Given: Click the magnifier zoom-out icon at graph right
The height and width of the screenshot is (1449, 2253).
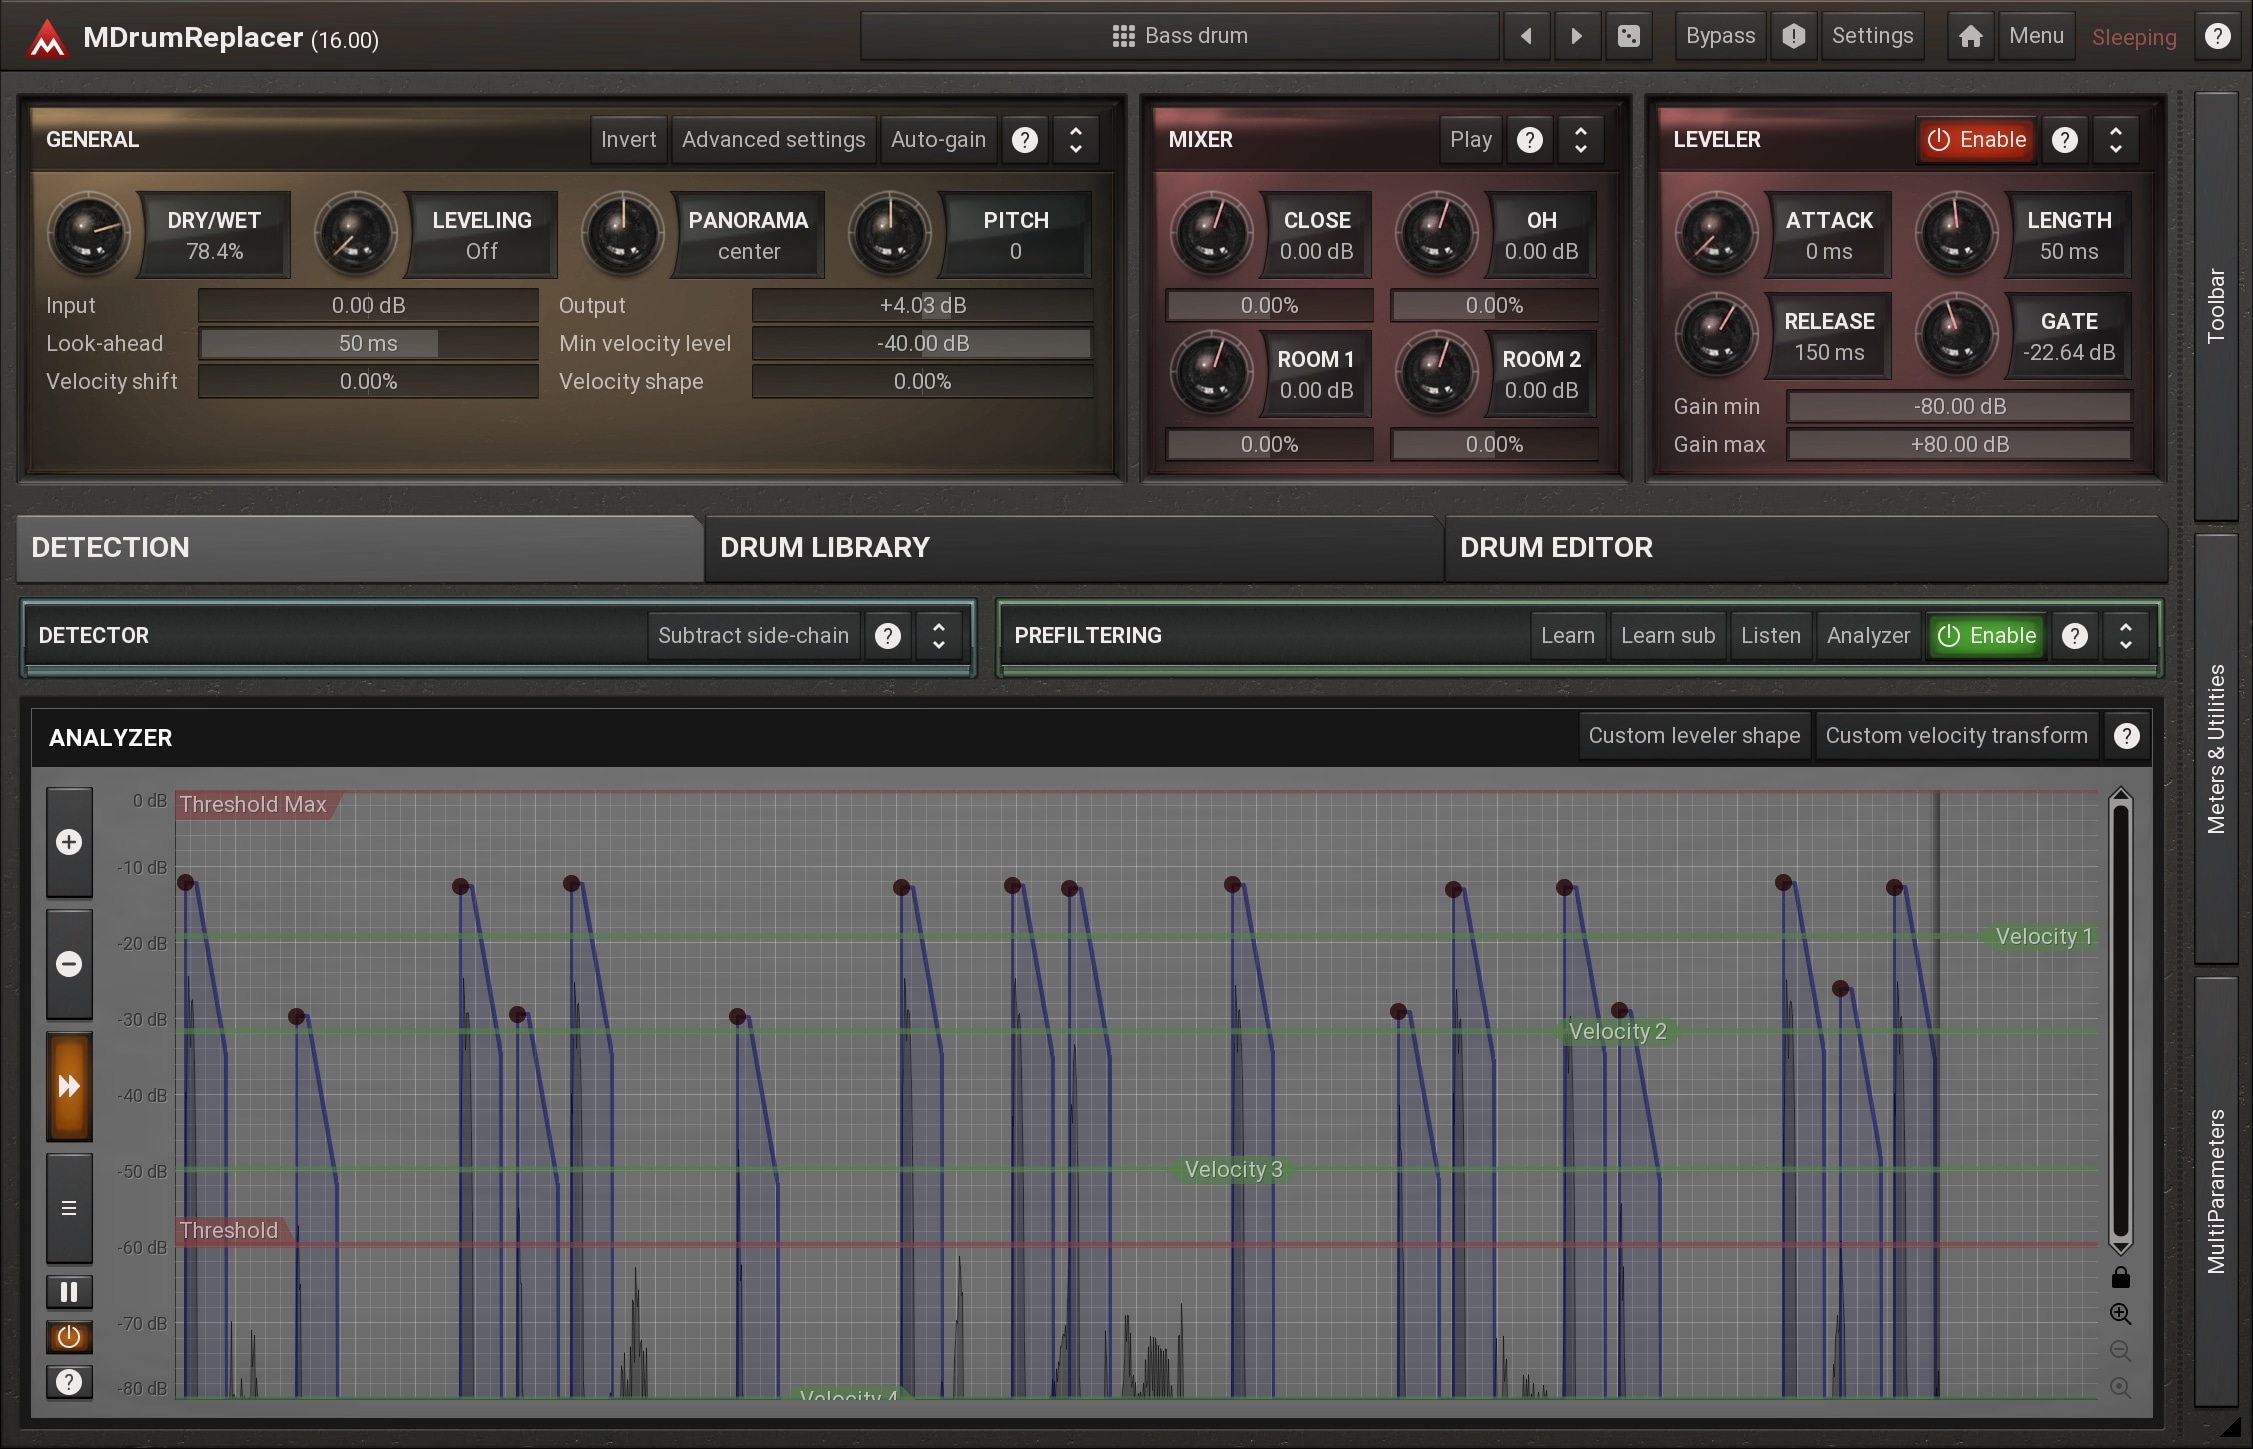Looking at the screenshot, I should (2120, 1351).
